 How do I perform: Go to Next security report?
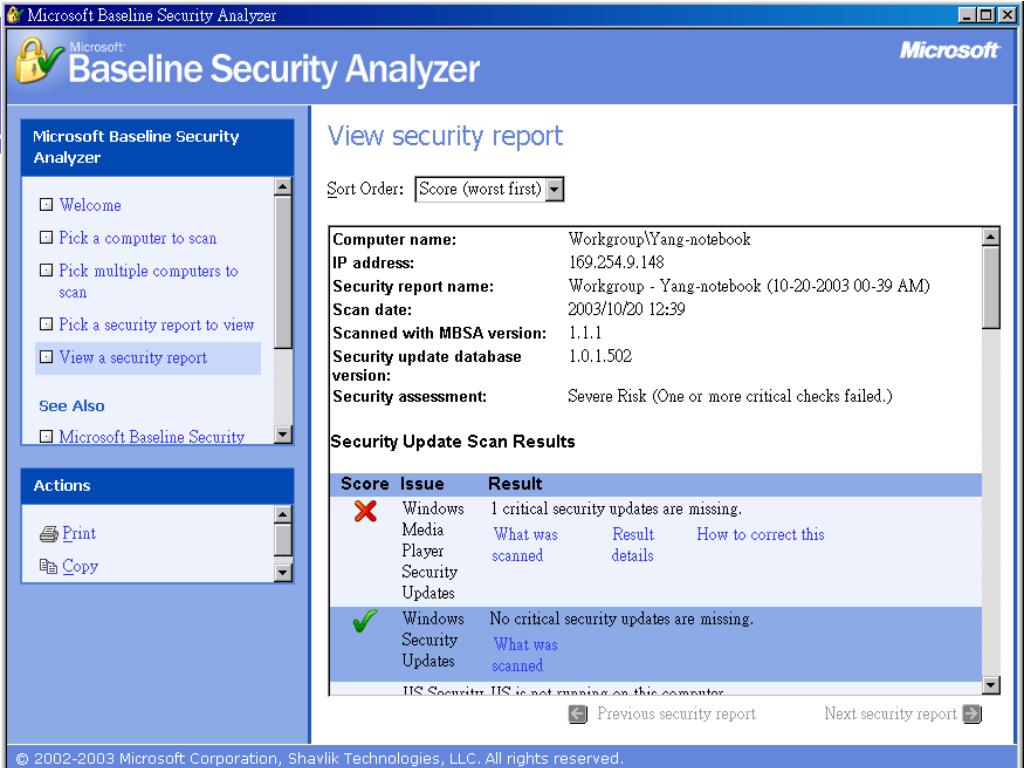point(891,714)
